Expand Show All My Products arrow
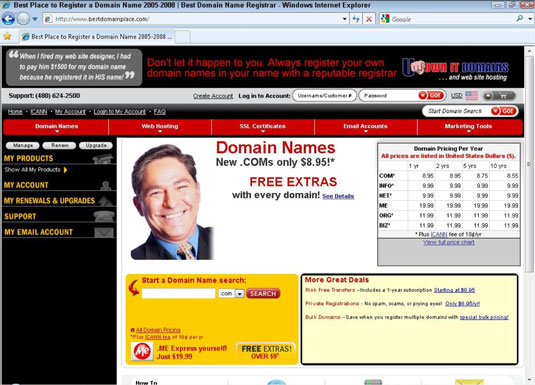Image resolution: width=535 pixels, height=385 pixels. (65, 170)
